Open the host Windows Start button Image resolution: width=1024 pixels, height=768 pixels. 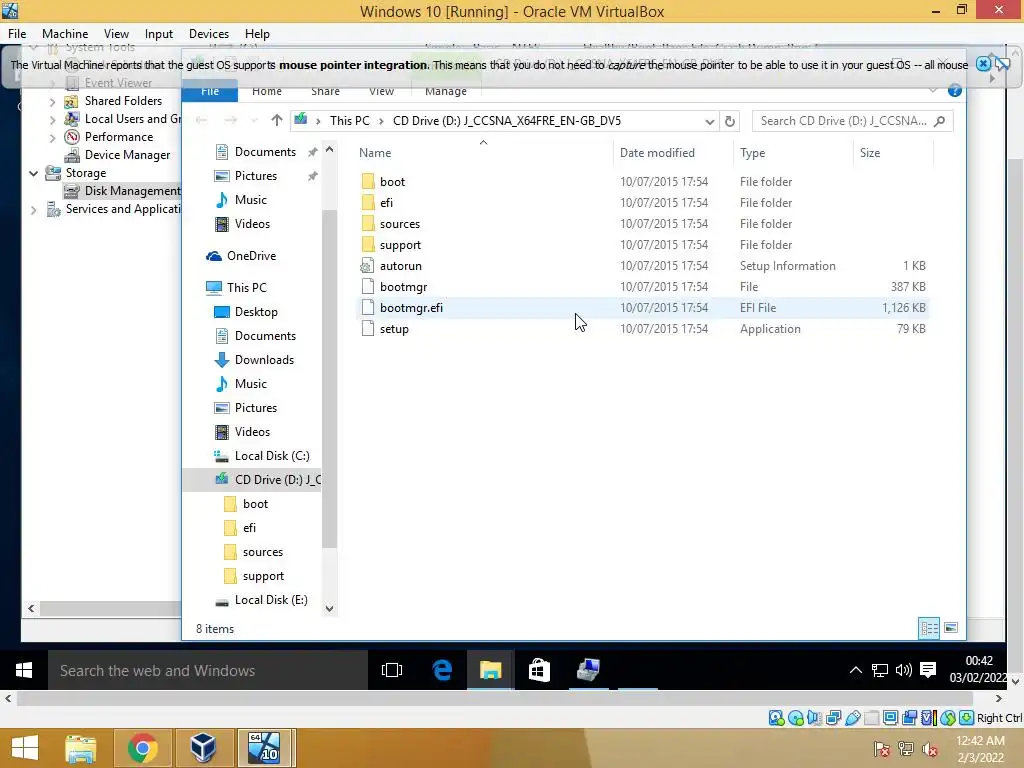pyautogui.click(x=25, y=748)
